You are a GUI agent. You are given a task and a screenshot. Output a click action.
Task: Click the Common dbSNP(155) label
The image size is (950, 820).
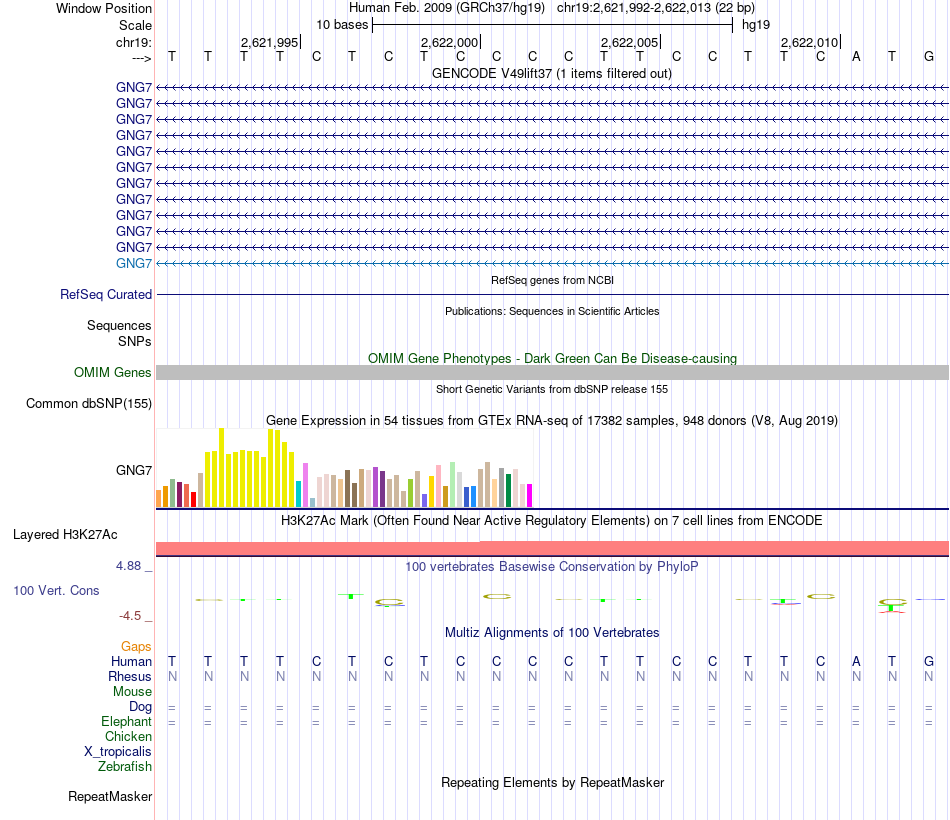[x=89, y=404]
